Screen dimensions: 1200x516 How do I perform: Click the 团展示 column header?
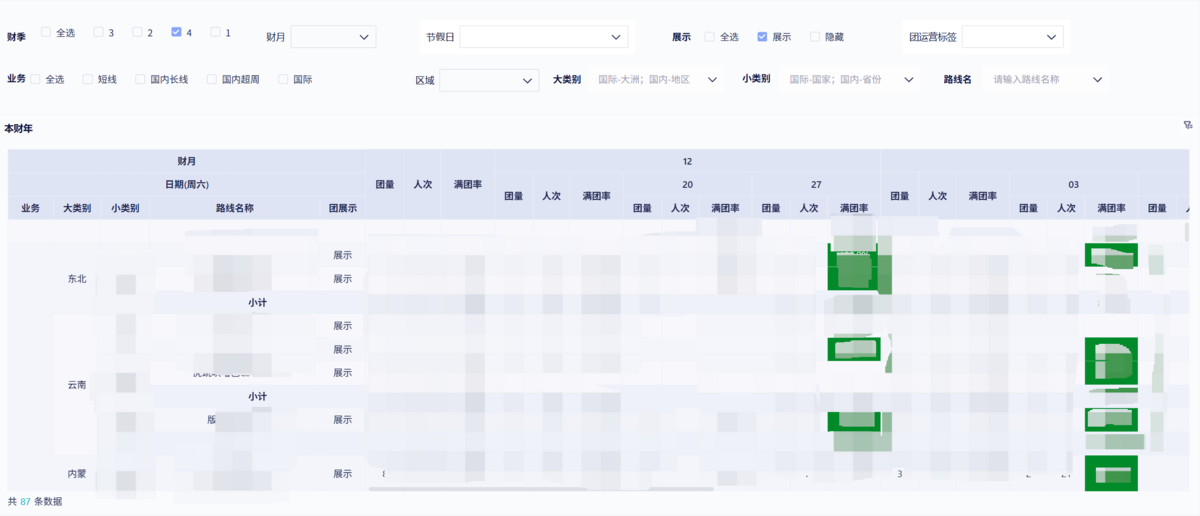343,208
